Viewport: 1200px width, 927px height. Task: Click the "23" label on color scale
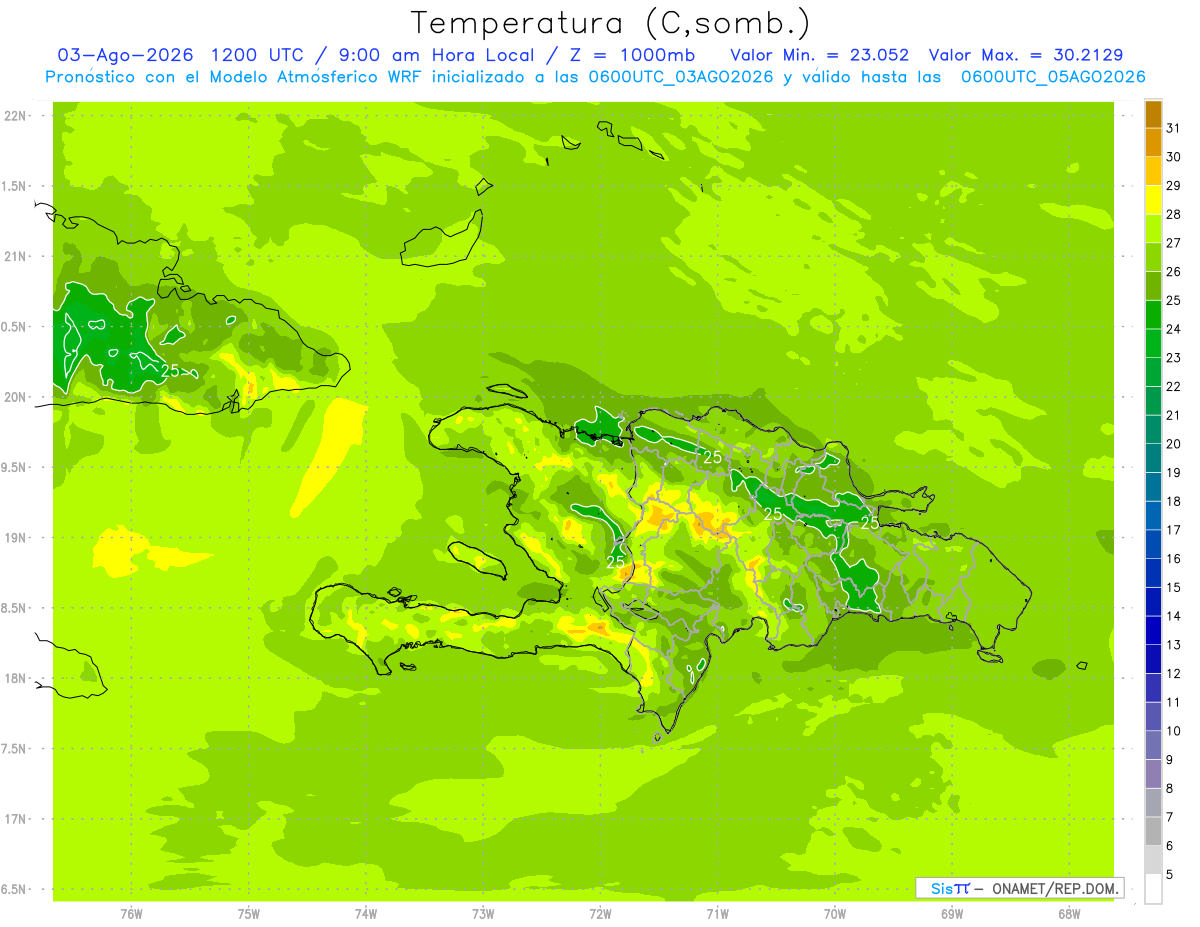click(x=1174, y=358)
